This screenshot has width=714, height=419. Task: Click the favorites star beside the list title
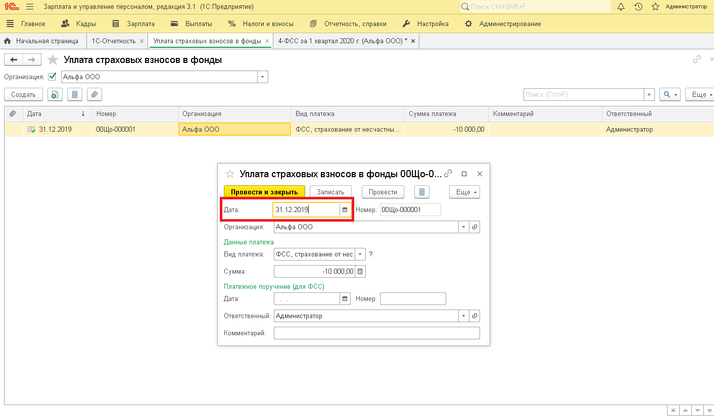(52, 60)
